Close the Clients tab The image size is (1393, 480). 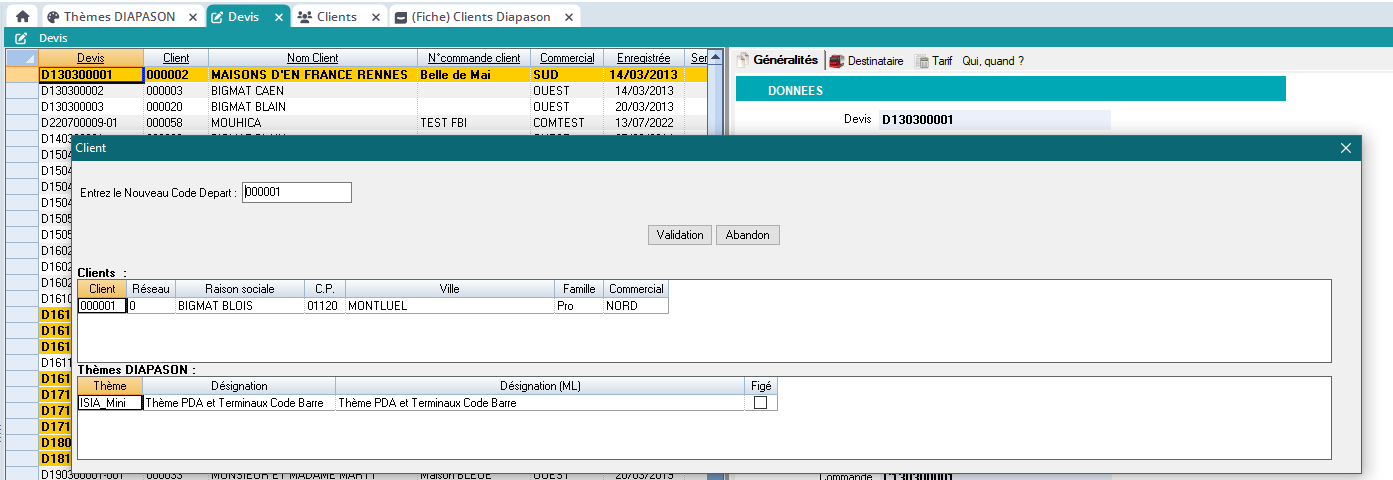point(374,17)
